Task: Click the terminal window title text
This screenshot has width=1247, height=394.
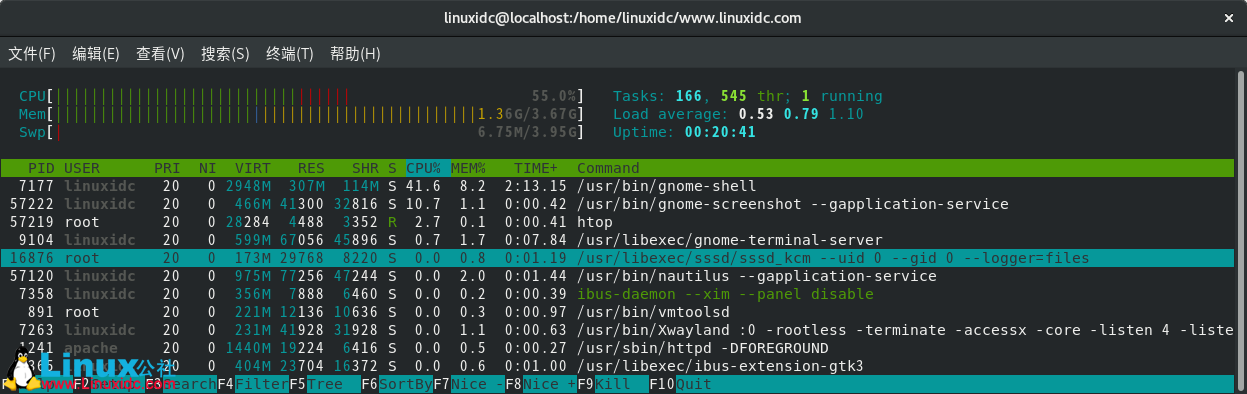Action: (622, 18)
